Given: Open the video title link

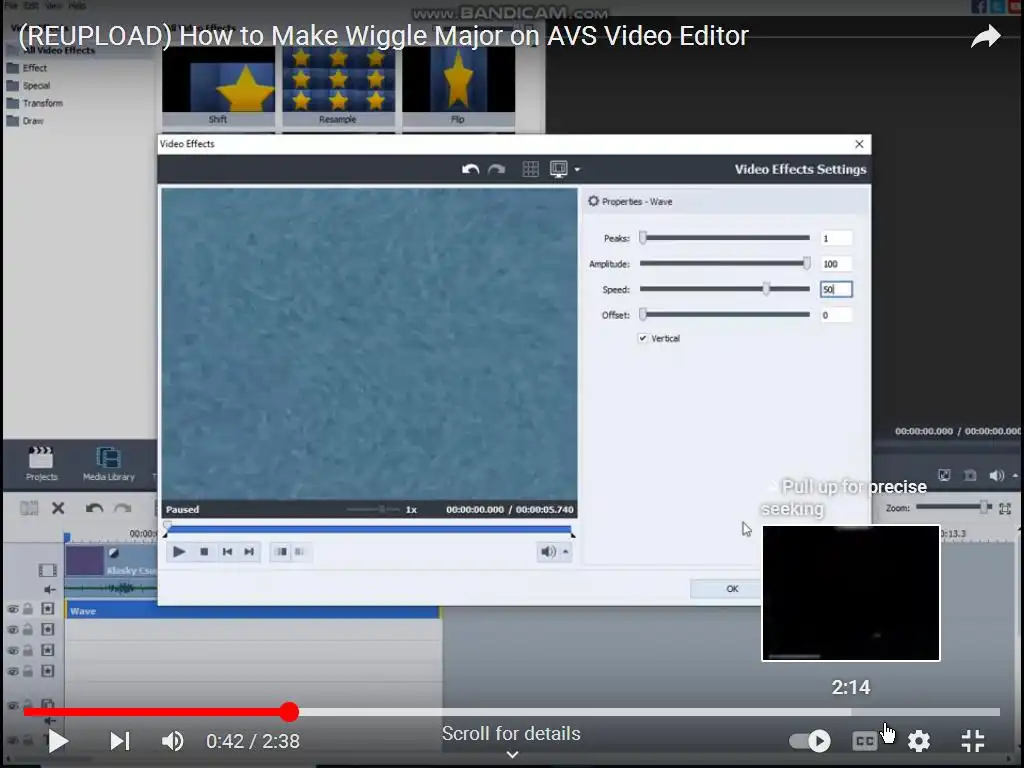Looking at the screenshot, I should [383, 36].
